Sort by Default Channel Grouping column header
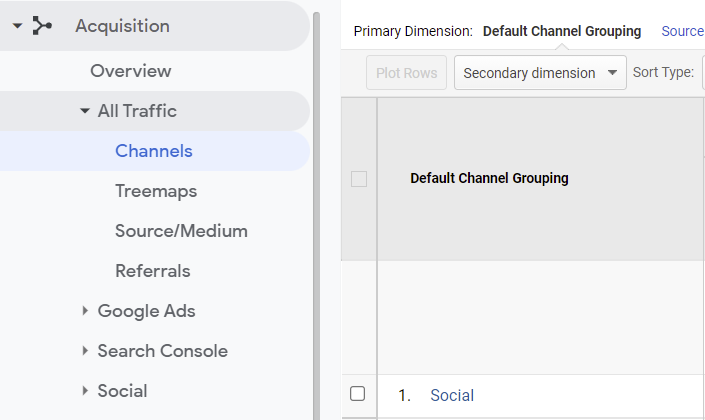The height and width of the screenshot is (420, 705). [489, 178]
